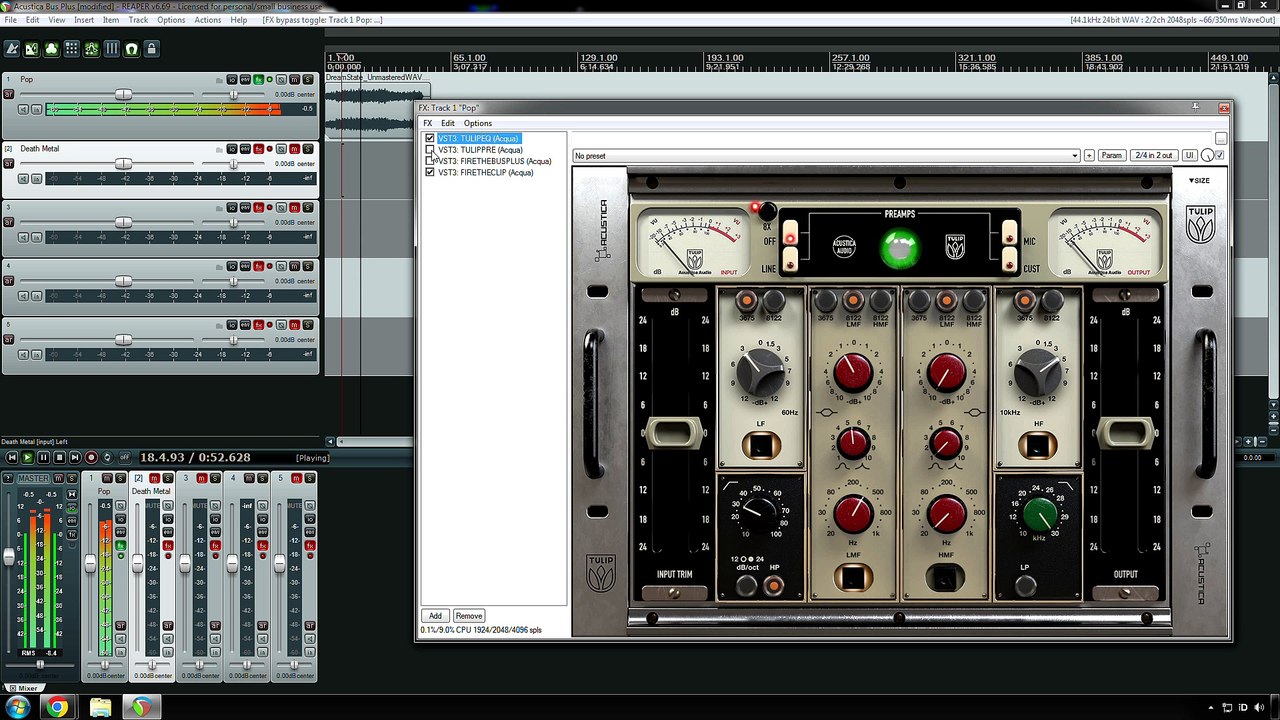The width and height of the screenshot is (1280, 720).
Task: Open File Explorer folder in taskbar
Action: click(x=100, y=708)
